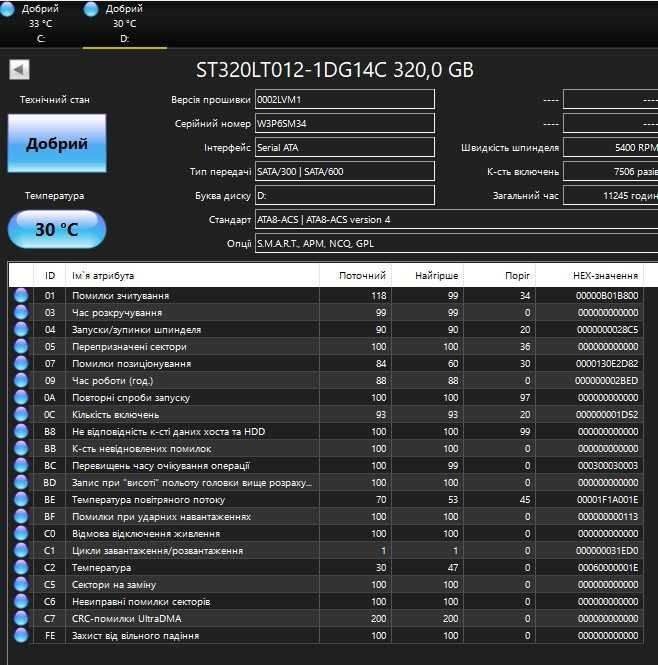658x665 pixels.
Task: Click the Найгірше column header
Action: [427, 276]
